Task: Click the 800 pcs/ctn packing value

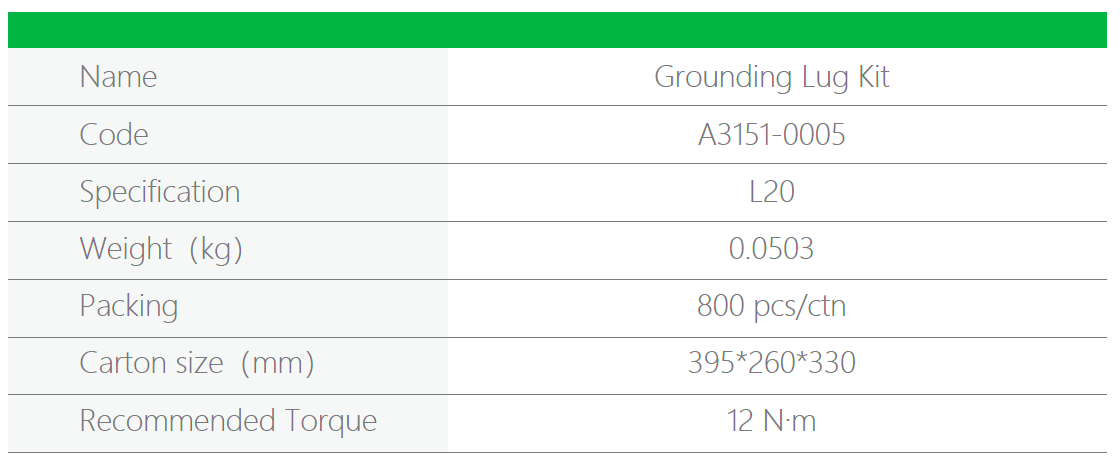Action: tap(771, 306)
